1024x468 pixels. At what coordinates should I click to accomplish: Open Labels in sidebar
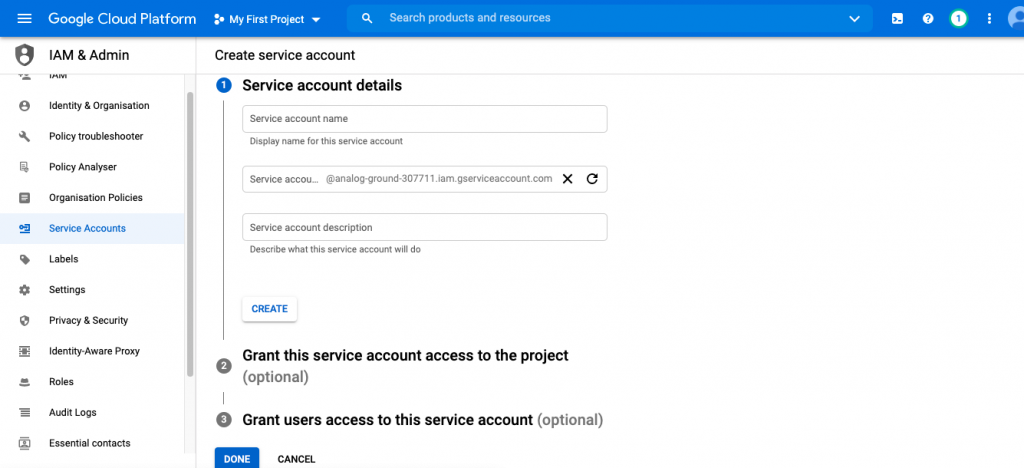[92, 259]
